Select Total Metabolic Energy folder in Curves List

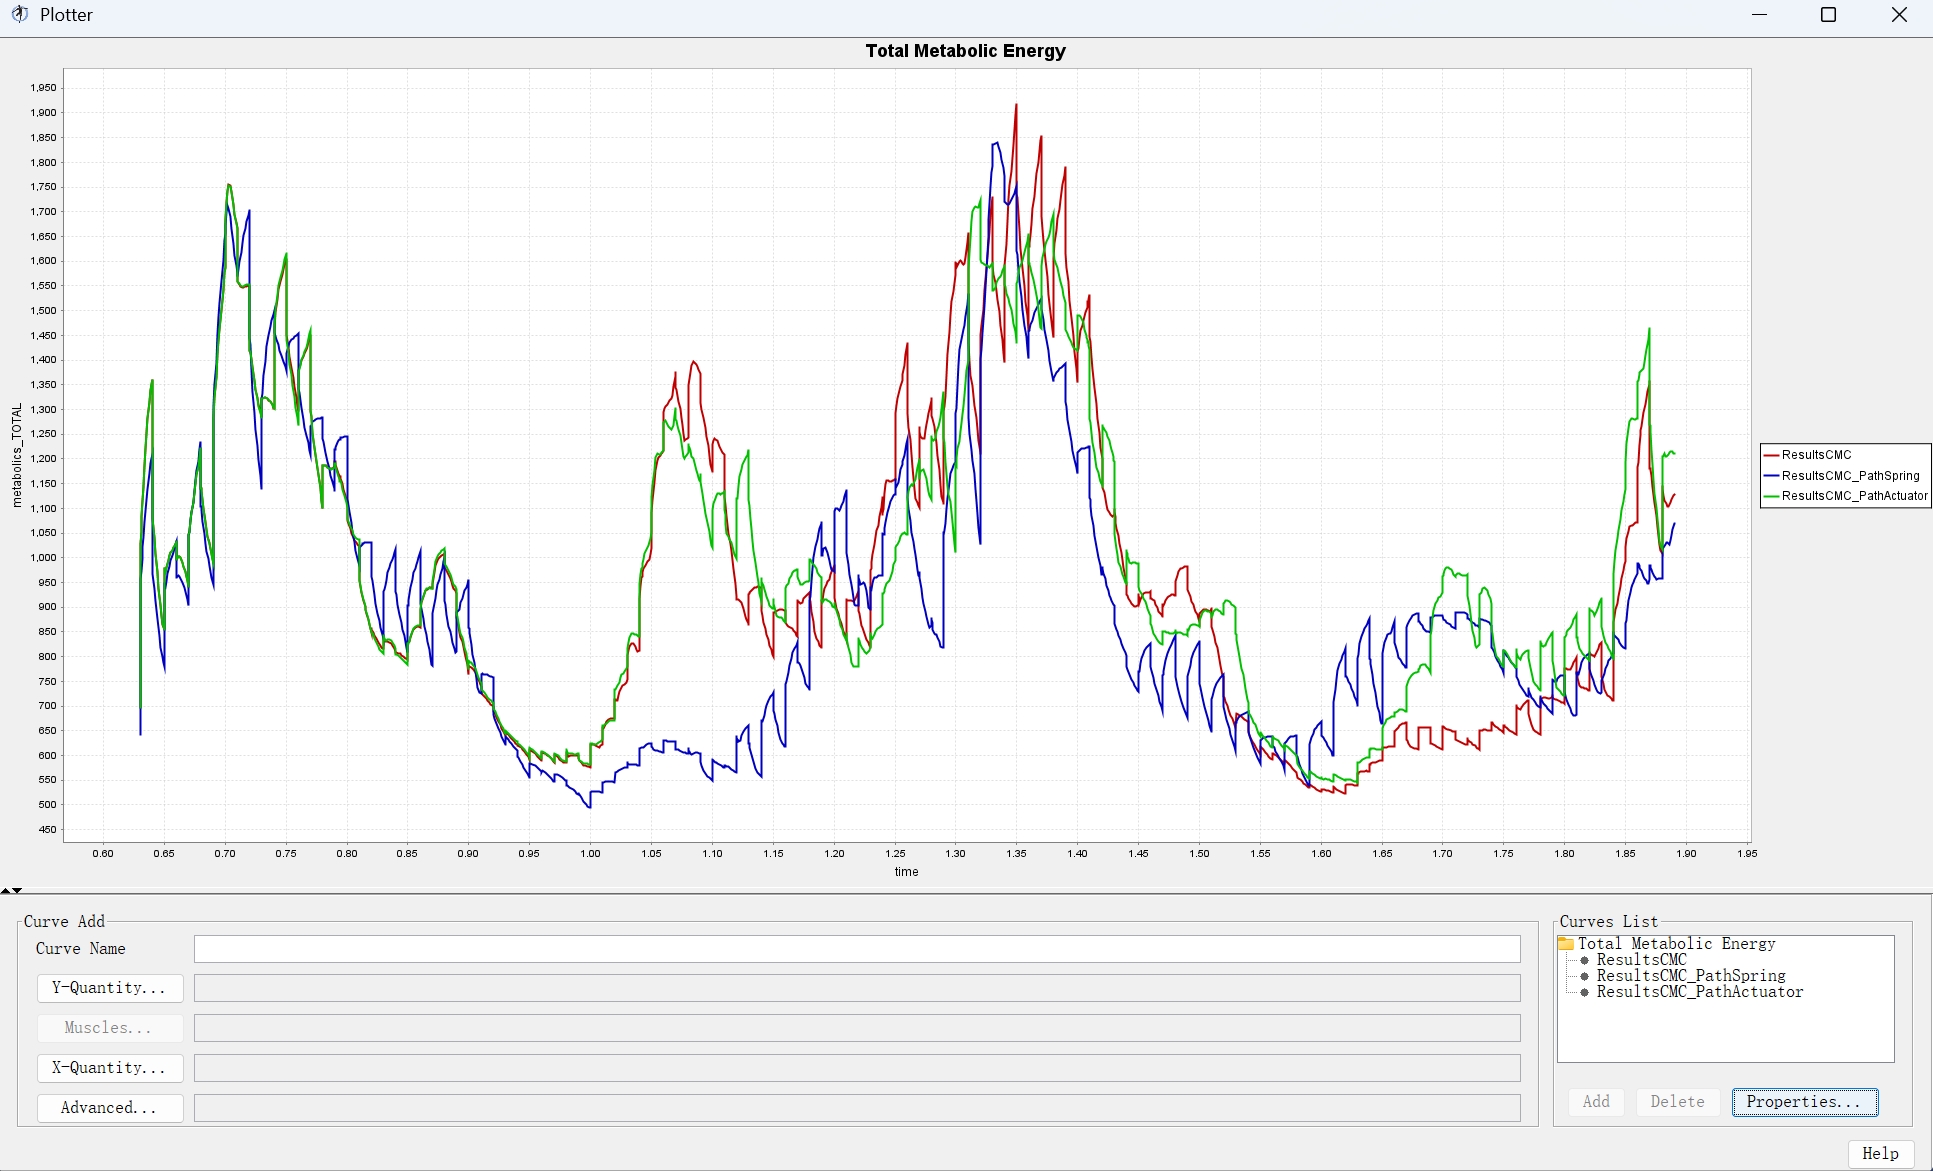[1676, 944]
